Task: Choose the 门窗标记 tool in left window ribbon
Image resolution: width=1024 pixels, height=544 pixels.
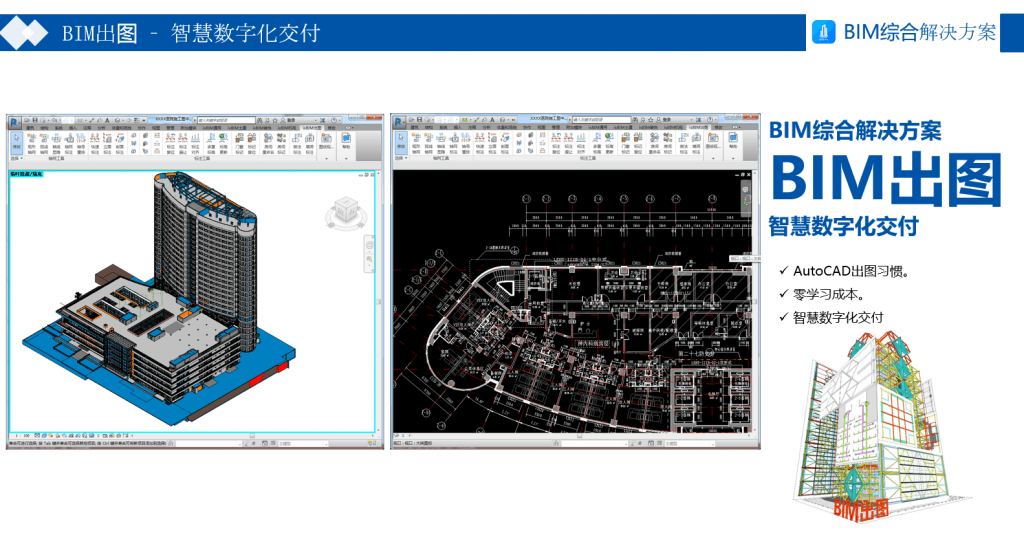Action: coord(240,143)
